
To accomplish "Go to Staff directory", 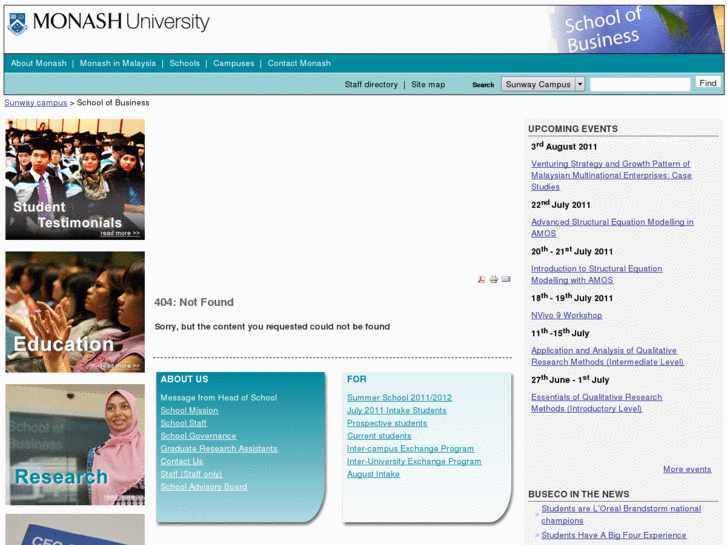I will [371, 84].
